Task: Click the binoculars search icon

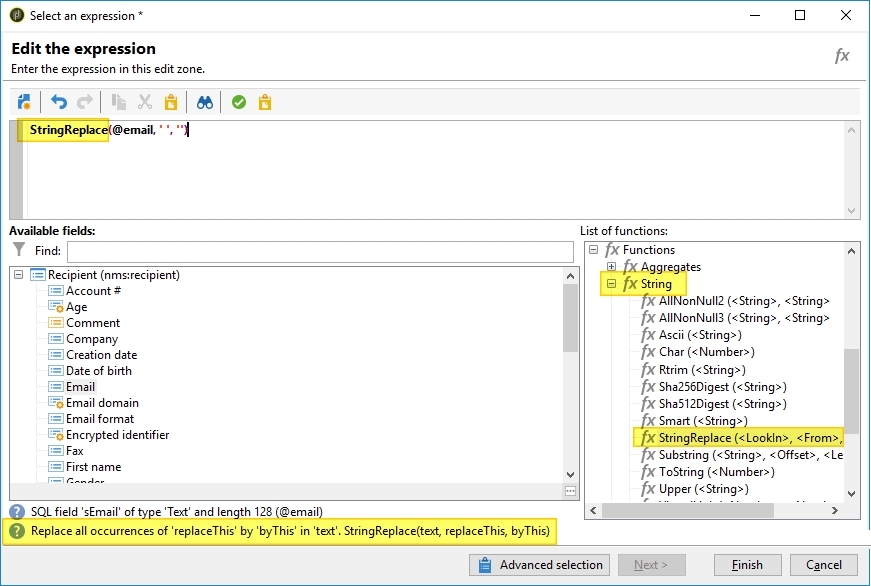Action: [205, 102]
